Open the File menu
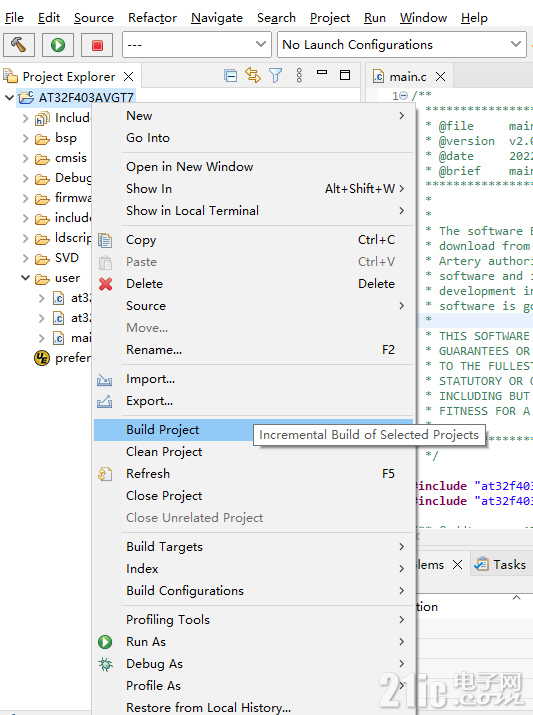The image size is (533, 715). pyautogui.click(x=14, y=18)
